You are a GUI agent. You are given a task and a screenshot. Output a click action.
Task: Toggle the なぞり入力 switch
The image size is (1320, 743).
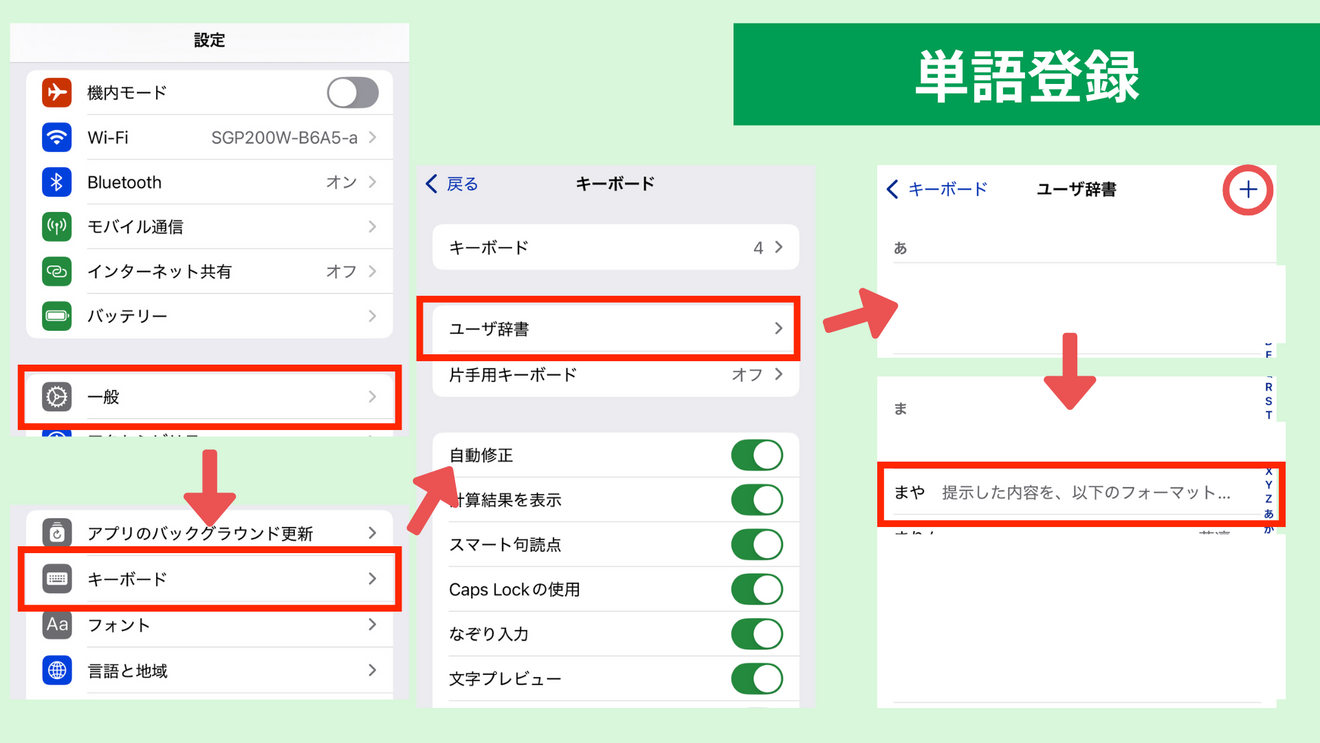[757, 634]
